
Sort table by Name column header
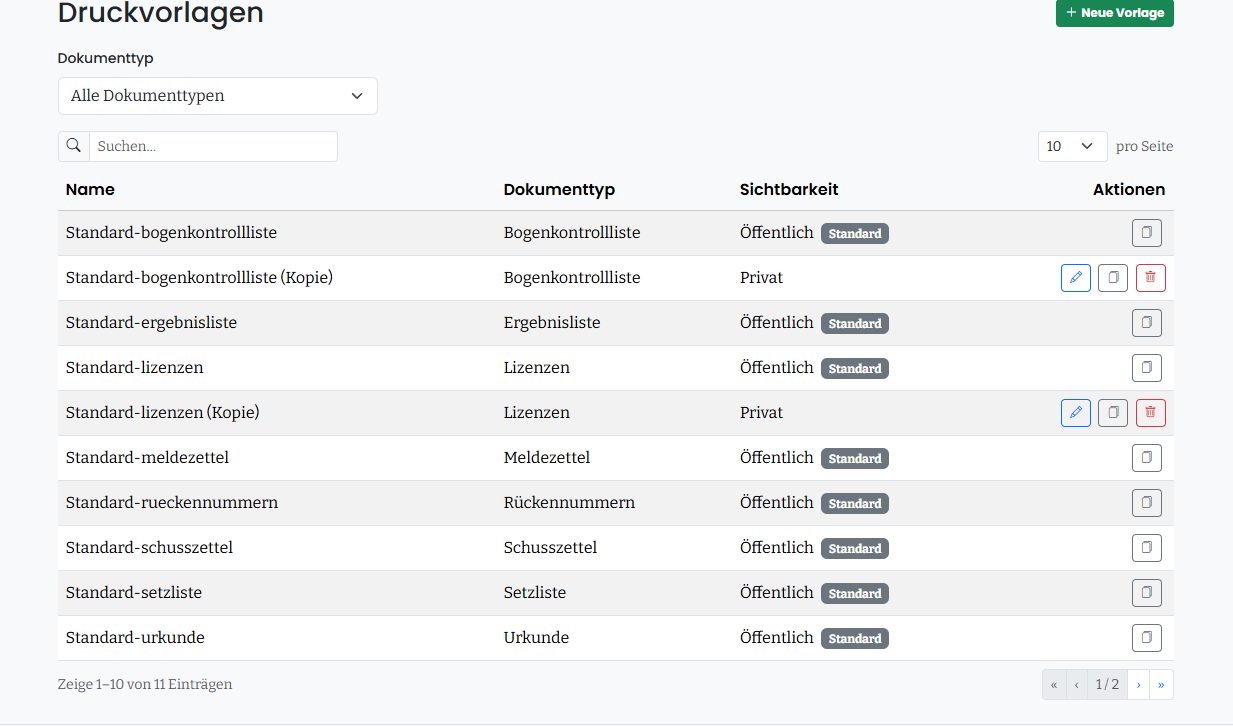[90, 190]
